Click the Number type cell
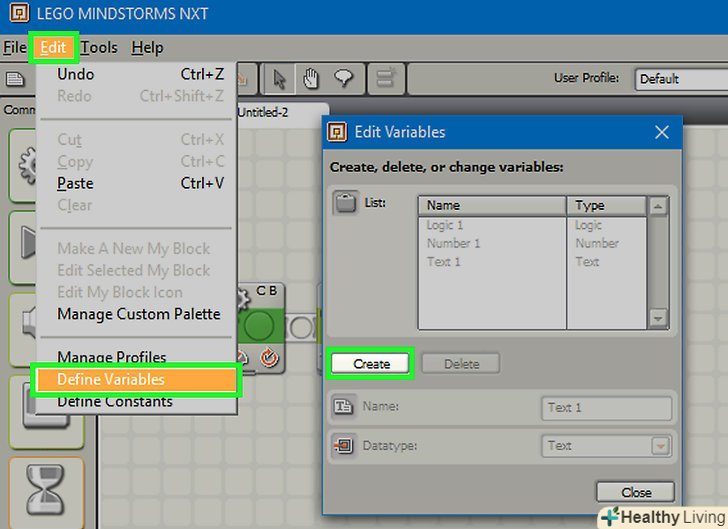 [597, 243]
